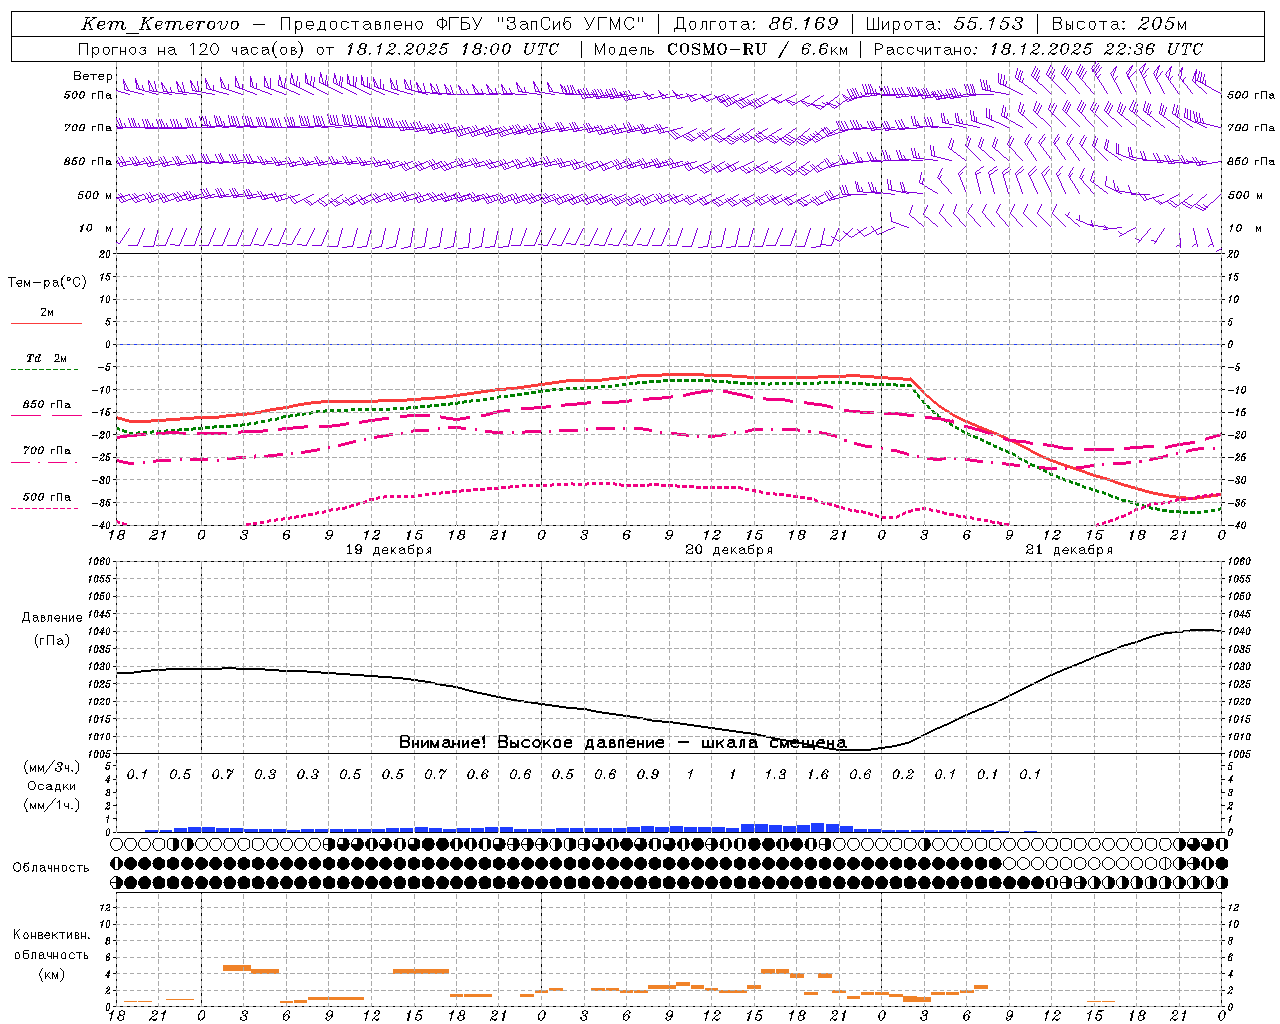The height and width of the screenshot is (1024, 1280).
Task: Click 'Модель COSMO-RU / 6.6км' text
Action: coord(721,49)
